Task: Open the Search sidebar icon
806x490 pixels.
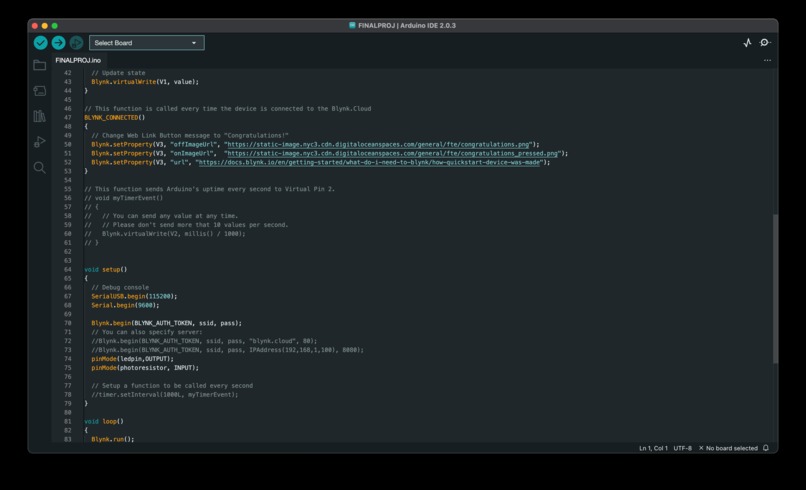Action: click(x=40, y=168)
